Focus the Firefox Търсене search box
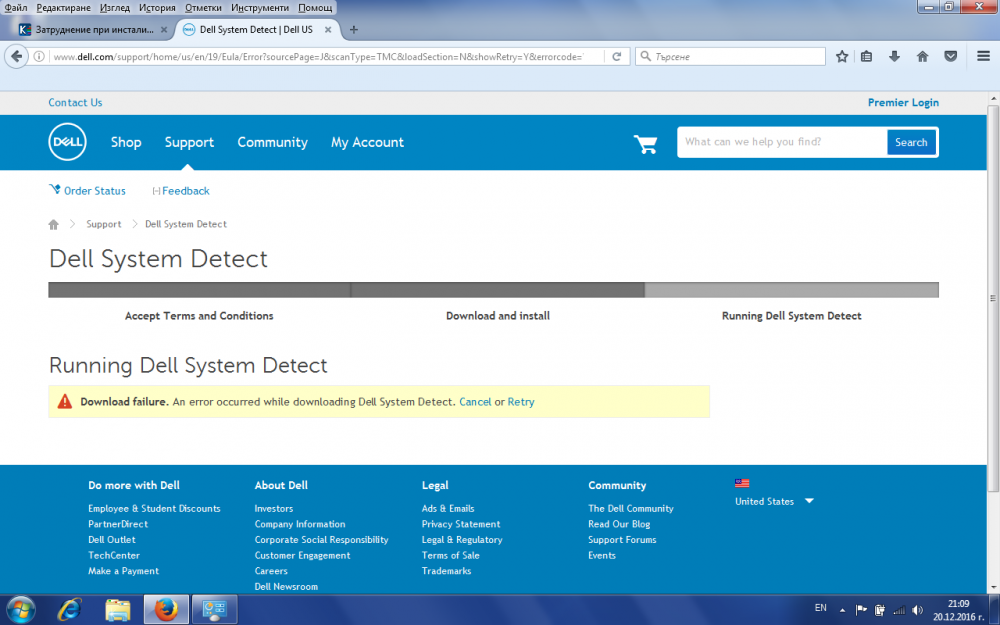 730,57
